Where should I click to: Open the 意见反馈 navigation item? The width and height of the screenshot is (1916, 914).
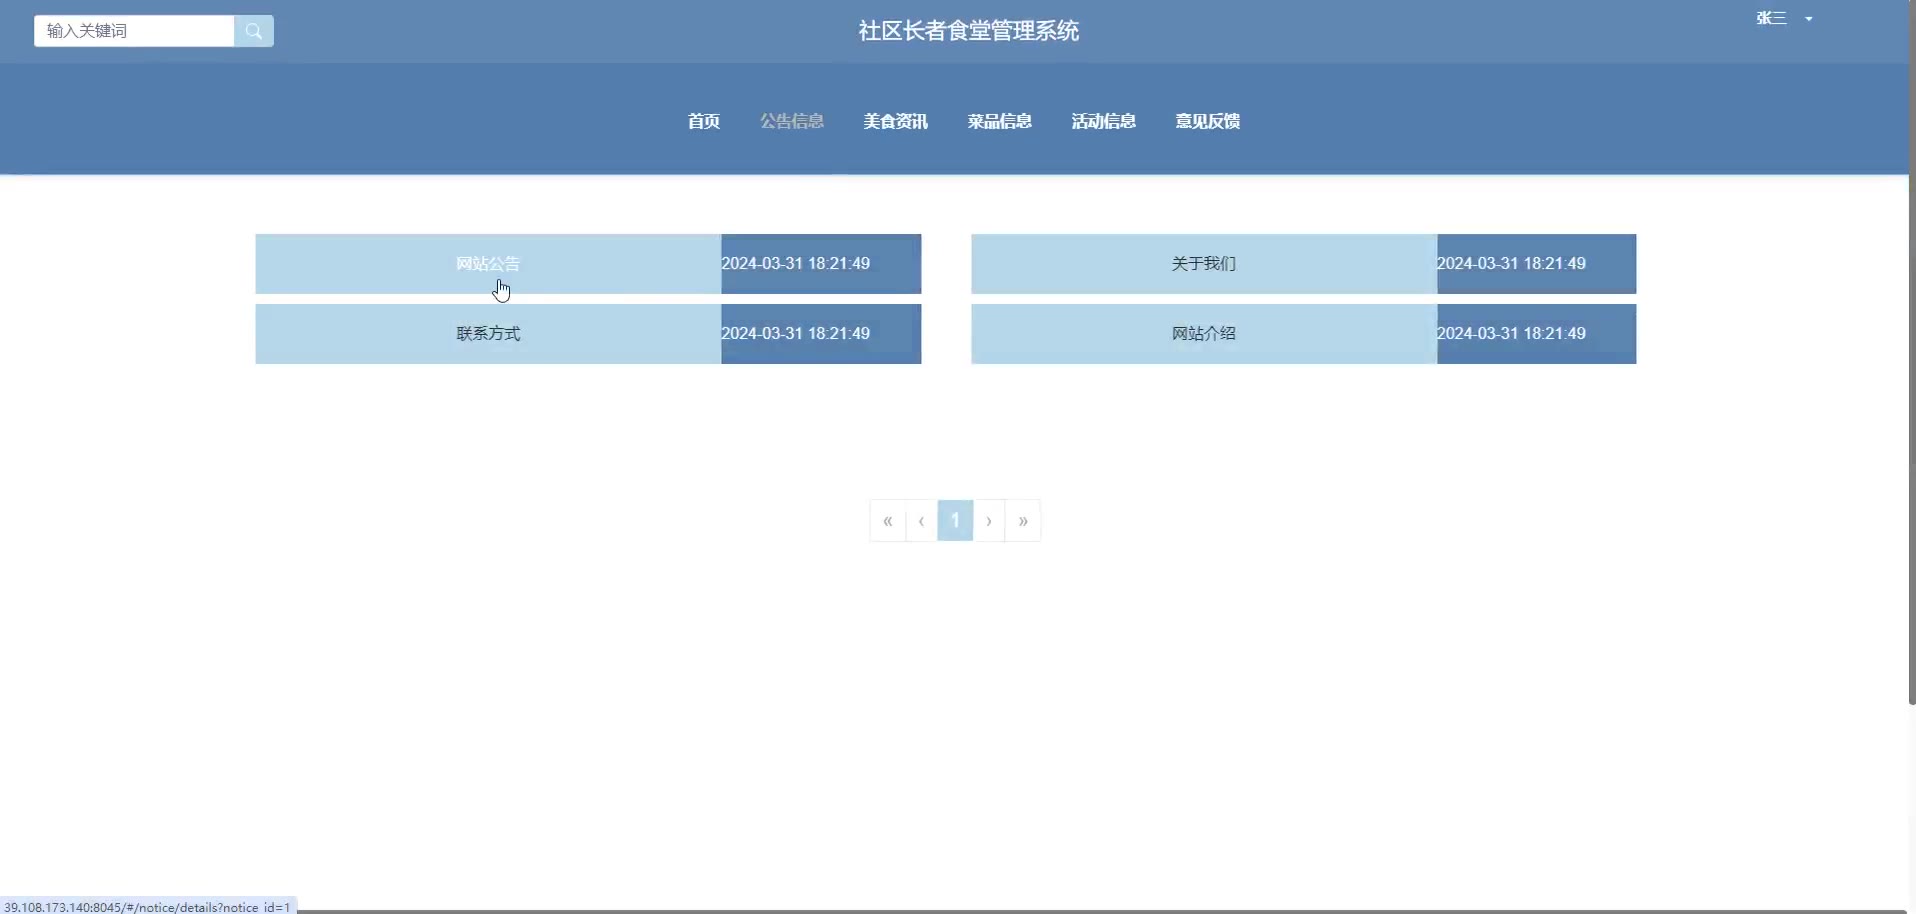(1208, 121)
